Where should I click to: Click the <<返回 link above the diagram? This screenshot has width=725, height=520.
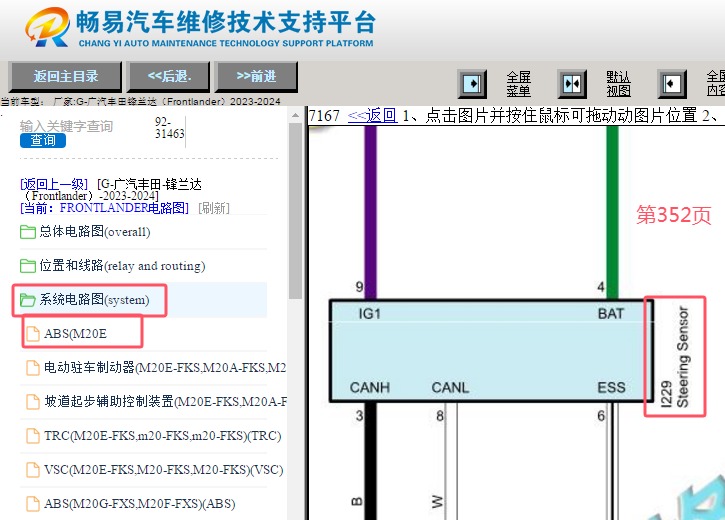[373, 116]
